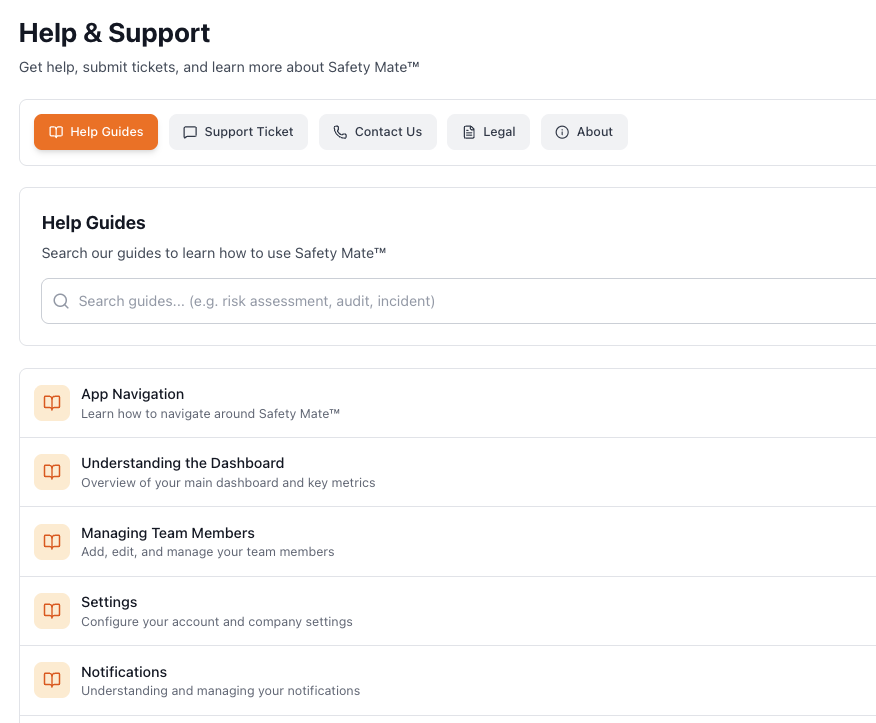The width and height of the screenshot is (876, 723).
Task: Switch to the Help Guides tab
Action: pyautogui.click(x=96, y=132)
